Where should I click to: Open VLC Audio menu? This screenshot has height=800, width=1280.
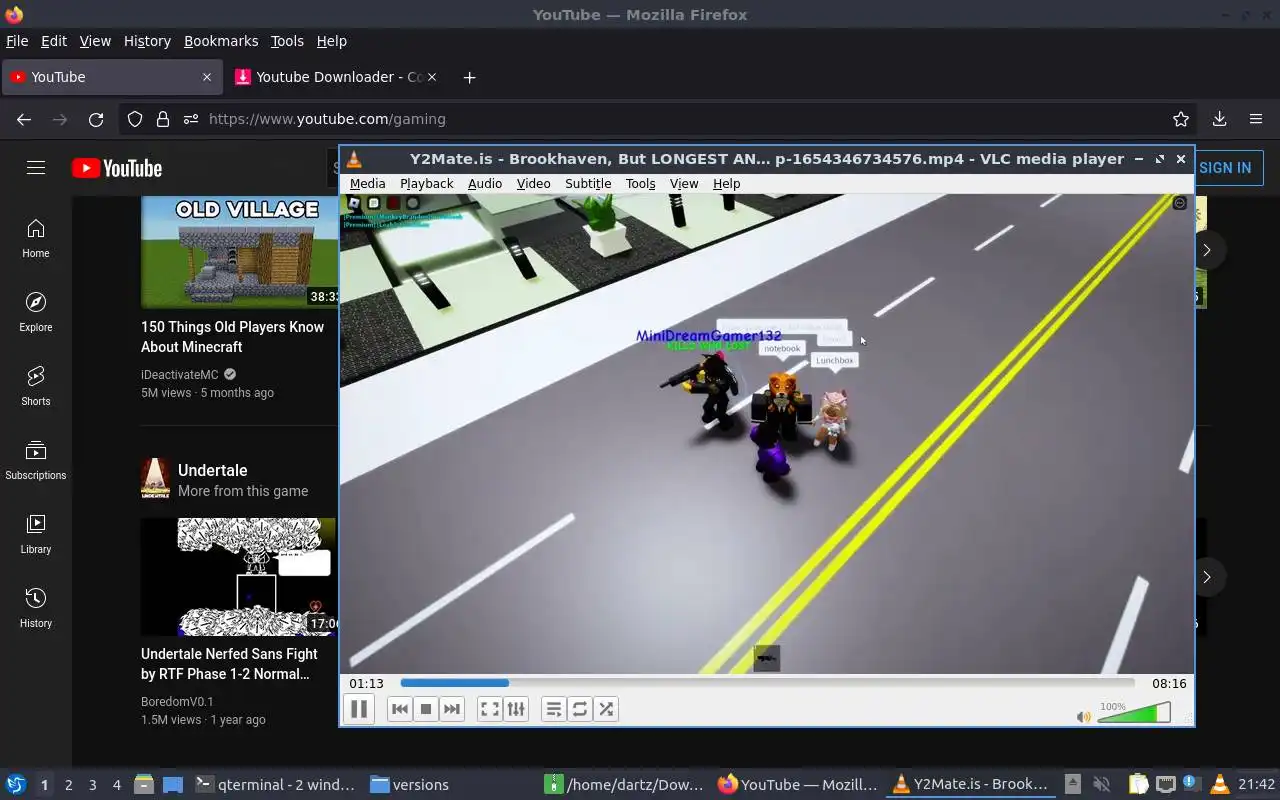pyautogui.click(x=485, y=183)
